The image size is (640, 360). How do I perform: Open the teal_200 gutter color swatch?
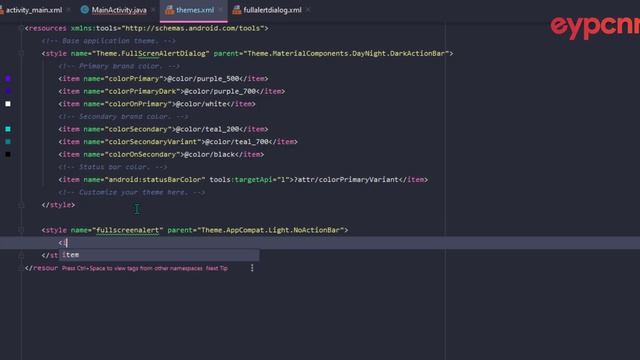point(8,129)
